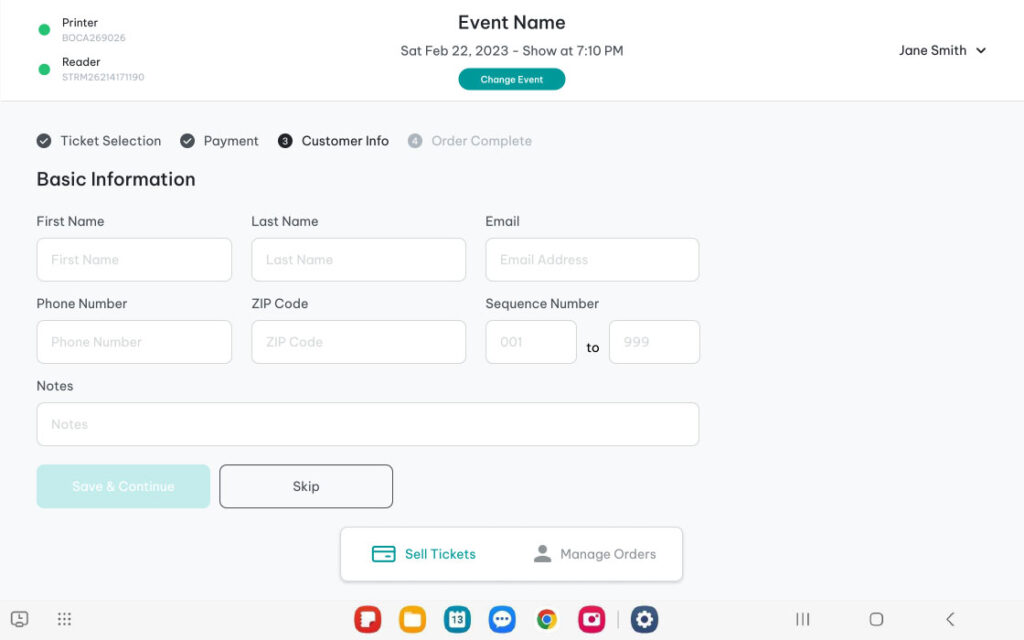This screenshot has width=1024, height=640.
Task: Select the ZIP Code input box
Action: click(358, 342)
